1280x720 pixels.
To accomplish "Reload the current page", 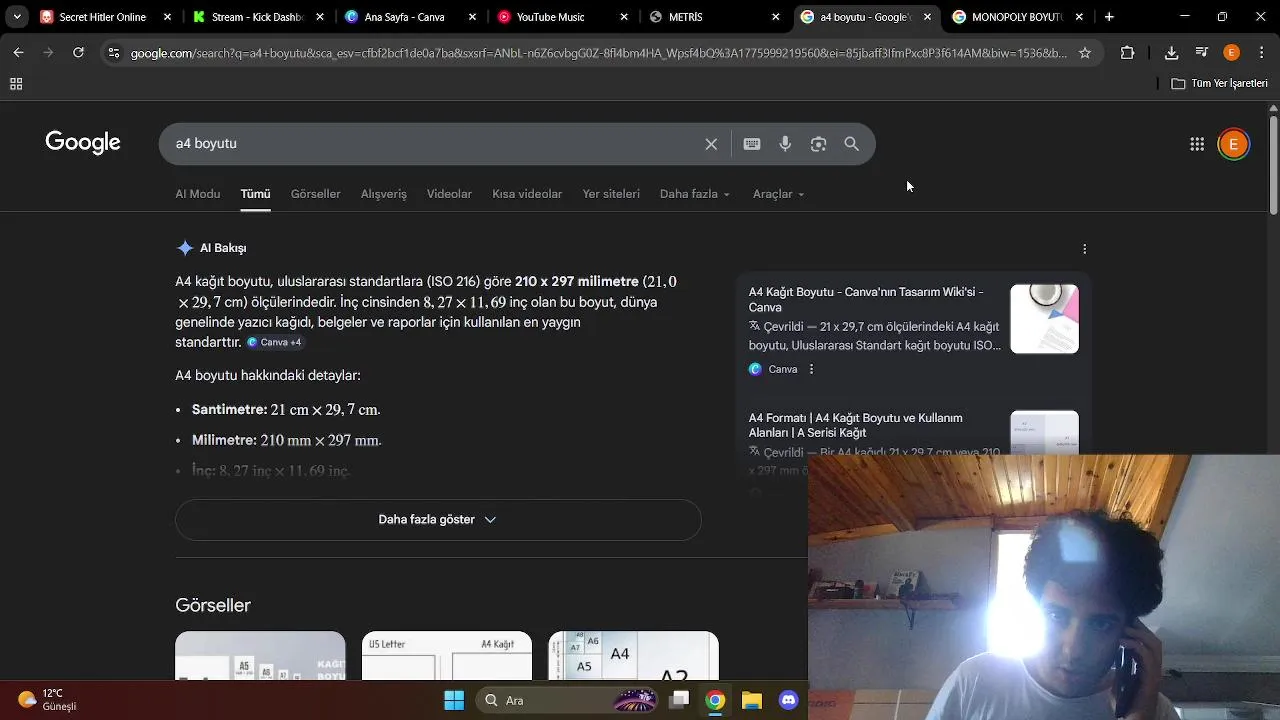I will coord(78,52).
